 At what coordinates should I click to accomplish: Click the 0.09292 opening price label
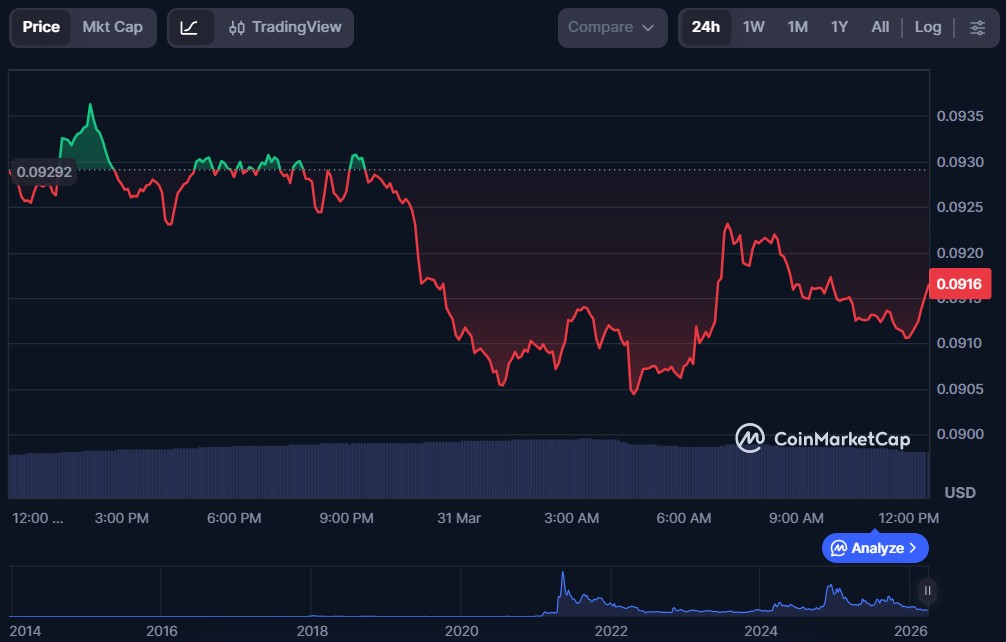pos(44,171)
